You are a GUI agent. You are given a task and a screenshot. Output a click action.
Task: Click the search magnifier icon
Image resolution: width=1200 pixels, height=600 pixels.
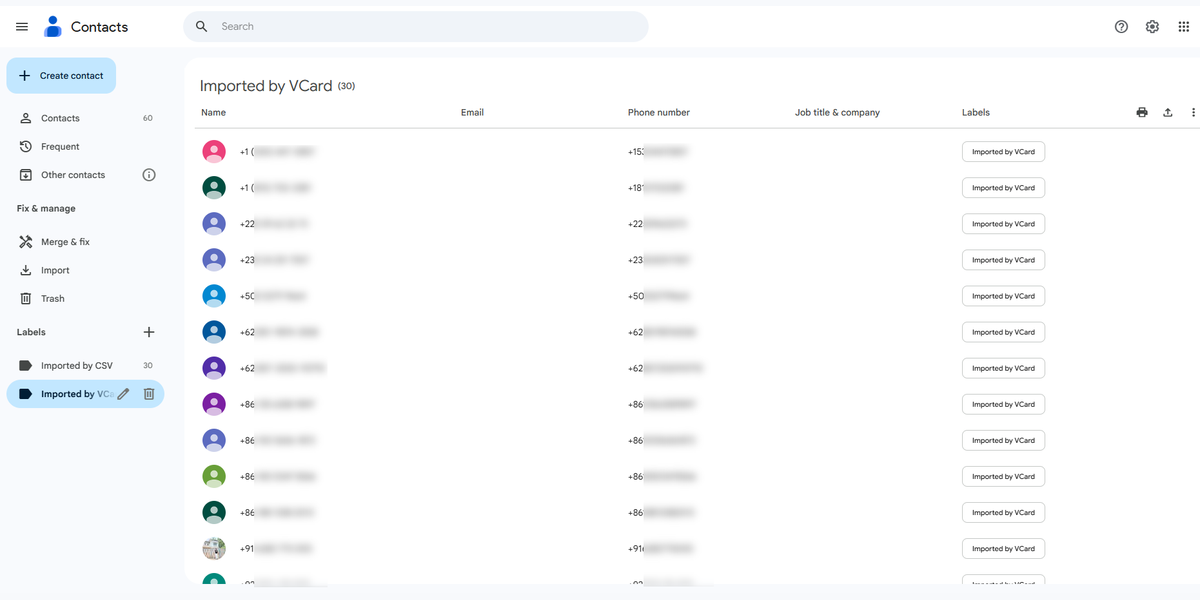(x=202, y=27)
